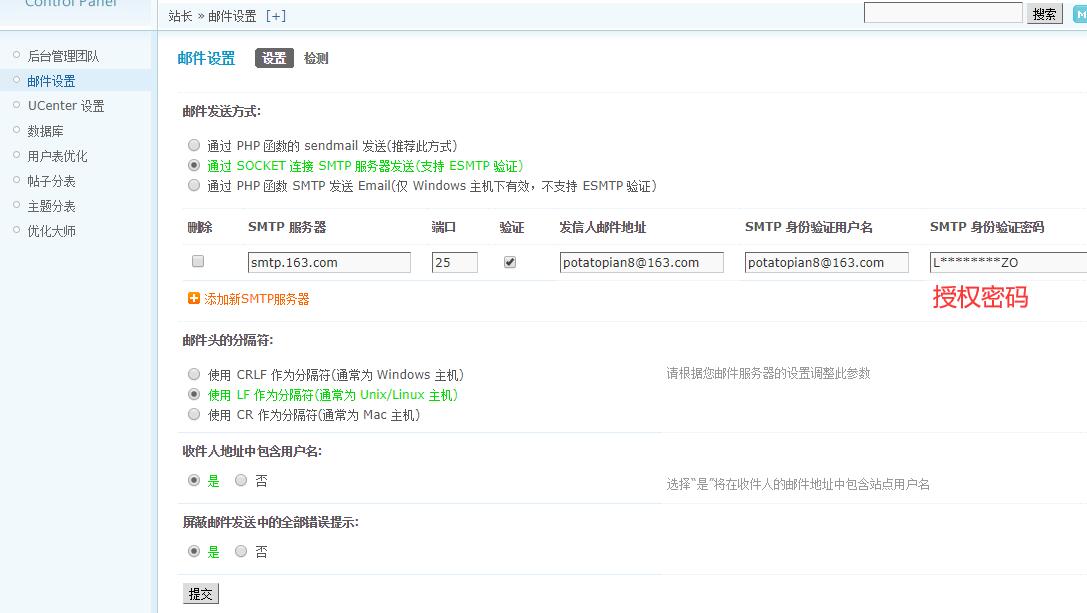Click the 添加新SMTP服务器 link
This screenshot has width=1087, height=613.
tap(256, 299)
